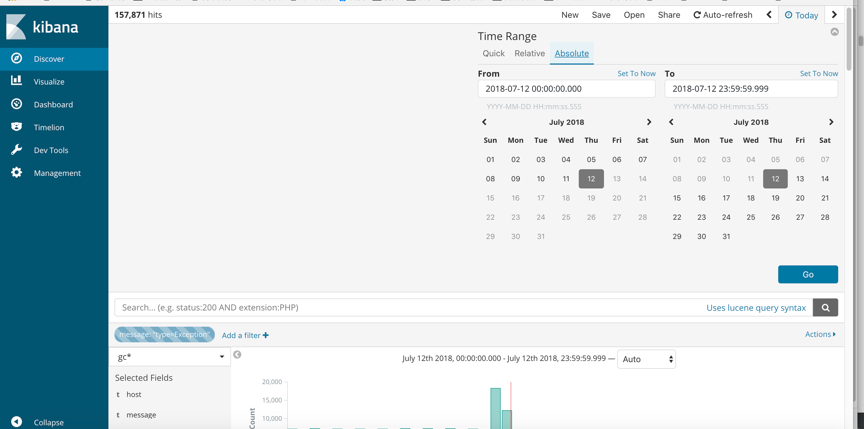The width and height of the screenshot is (864, 429).
Task: Click the Kibana logo
Action: 42,28
